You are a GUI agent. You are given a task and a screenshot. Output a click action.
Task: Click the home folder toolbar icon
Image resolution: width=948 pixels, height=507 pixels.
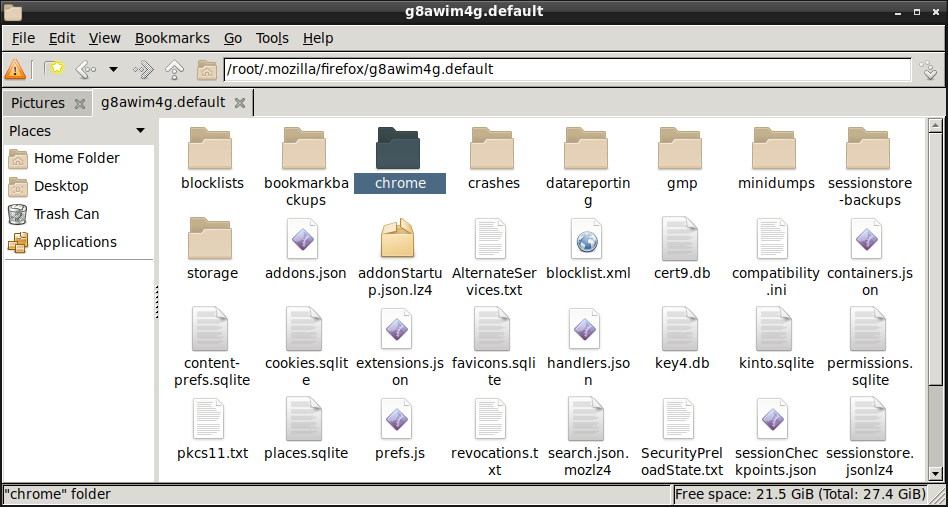(x=207, y=69)
